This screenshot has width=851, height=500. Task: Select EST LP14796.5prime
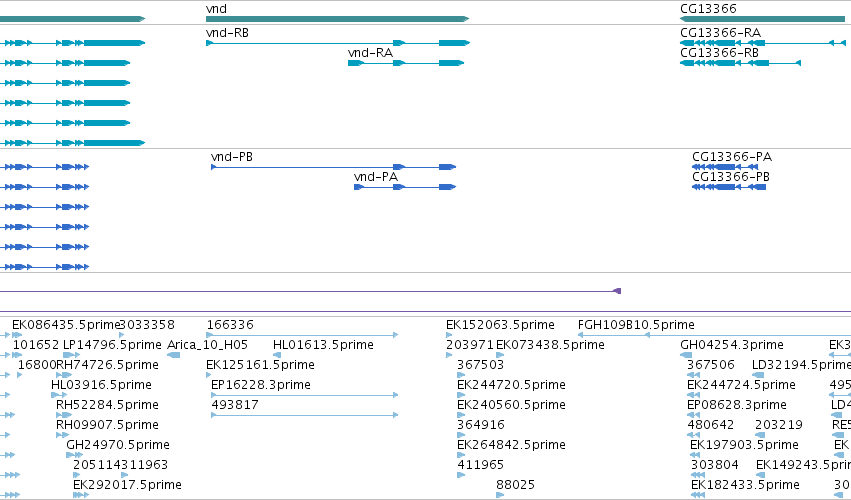(x=112, y=345)
